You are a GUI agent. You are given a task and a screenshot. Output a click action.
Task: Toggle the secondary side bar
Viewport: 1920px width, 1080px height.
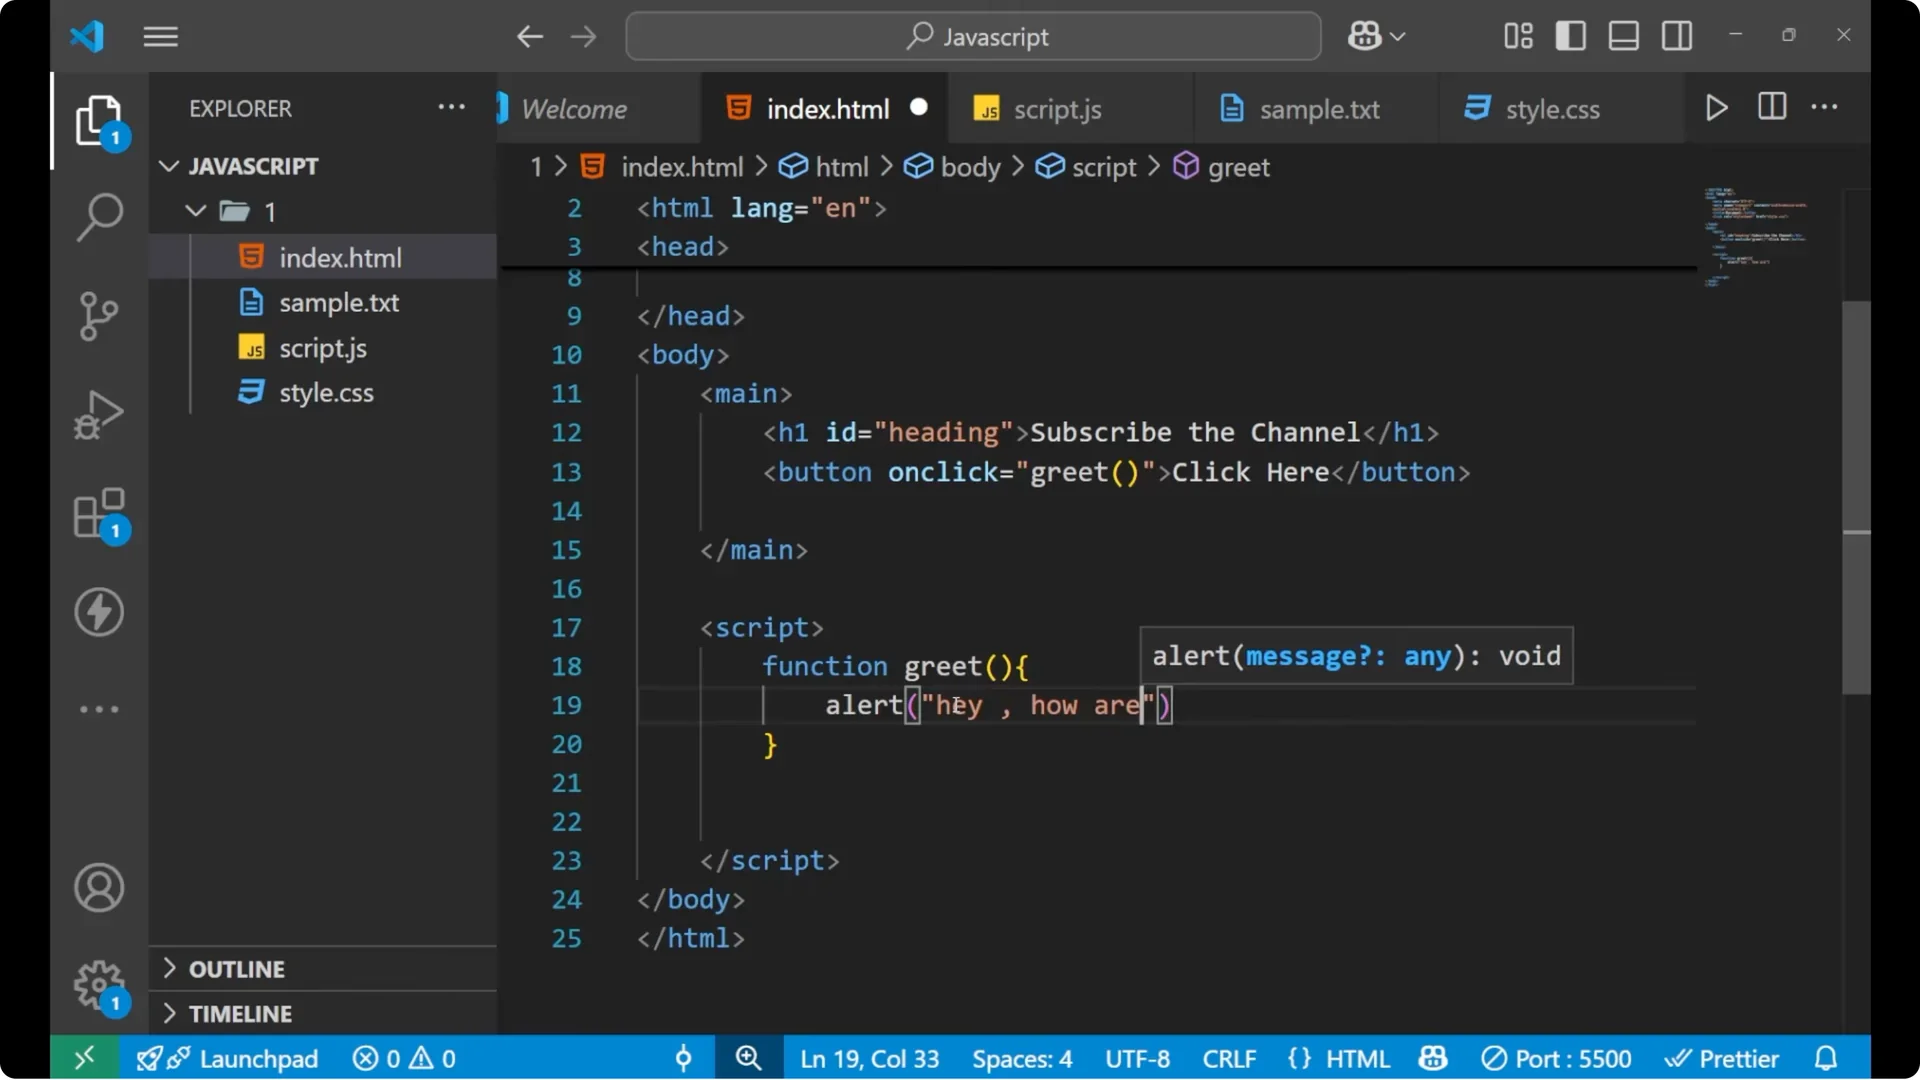pyautogui.click(x=1676, y=35)
